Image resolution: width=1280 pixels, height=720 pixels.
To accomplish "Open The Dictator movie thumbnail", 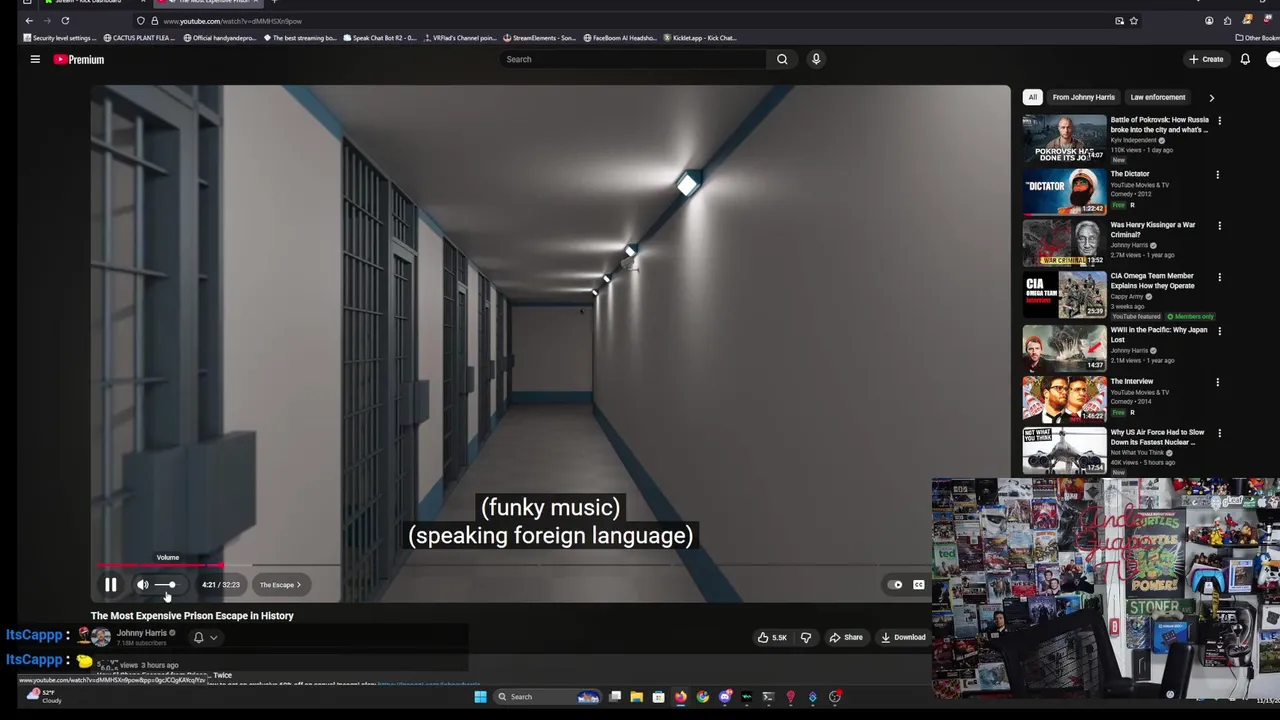I will (1064, 191).
